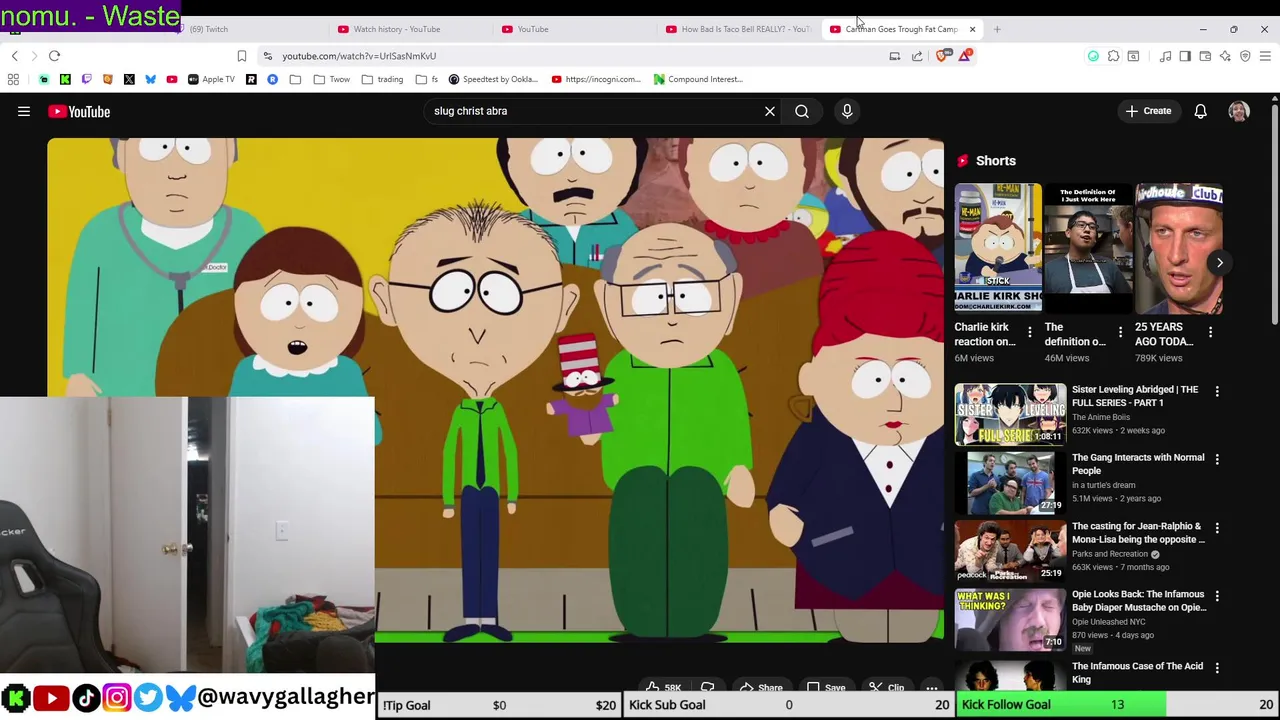Open Brave Rewards triangle icon

[x=964, y=56]
